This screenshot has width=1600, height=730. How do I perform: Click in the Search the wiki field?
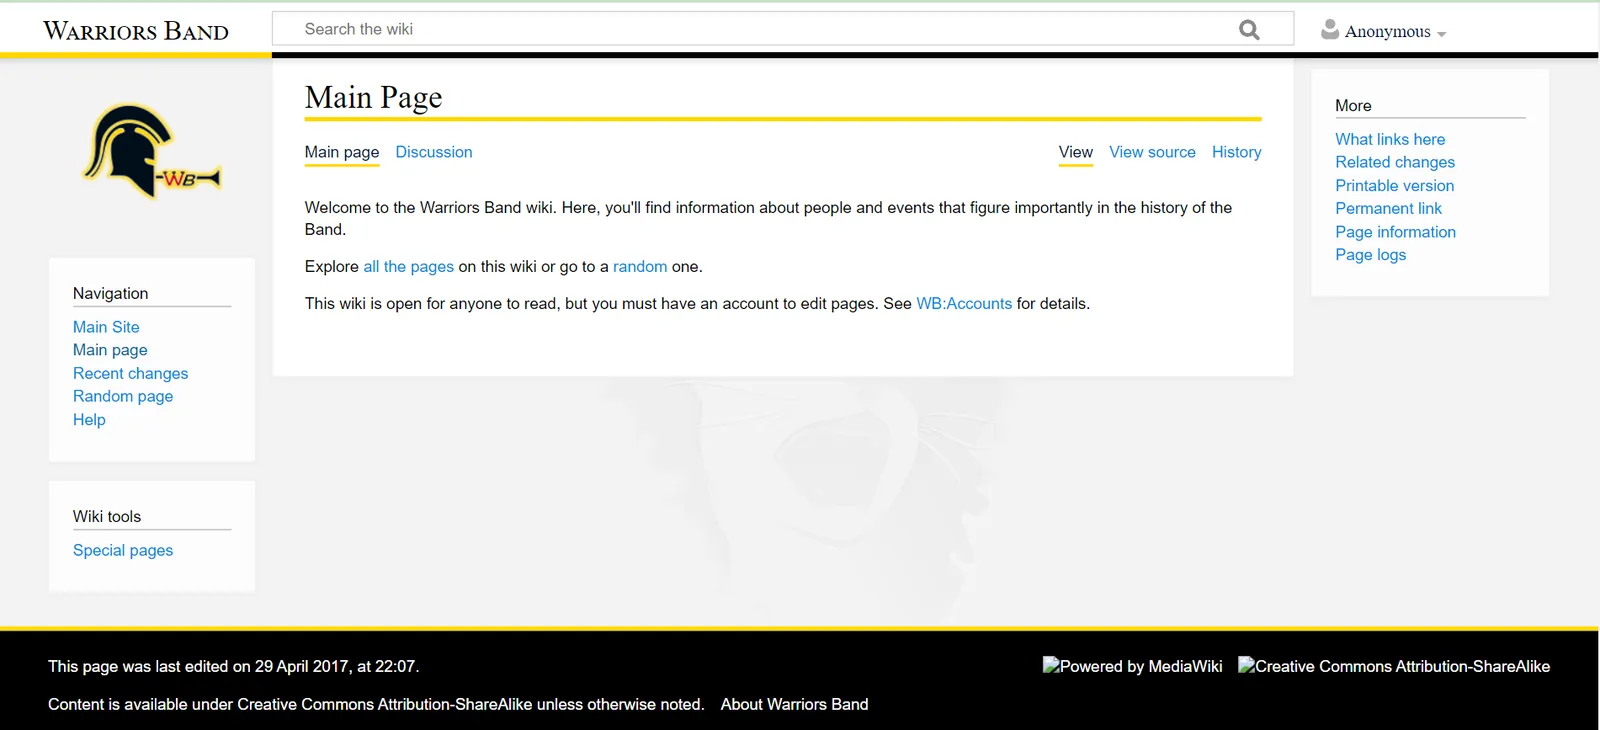[760, 29]
